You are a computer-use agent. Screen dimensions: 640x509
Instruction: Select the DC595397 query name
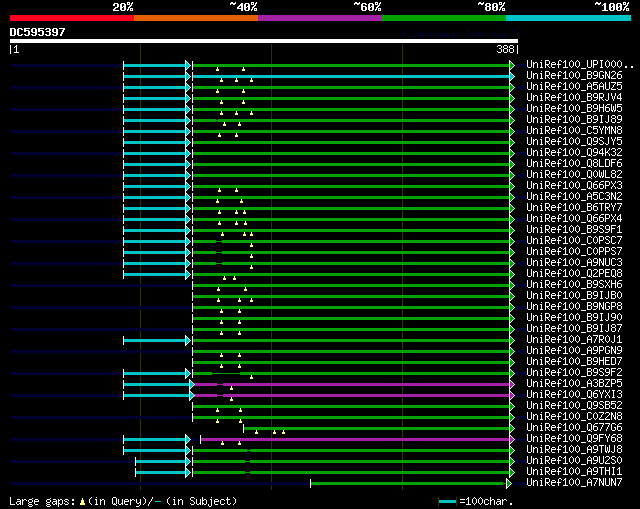click(38, 32)
